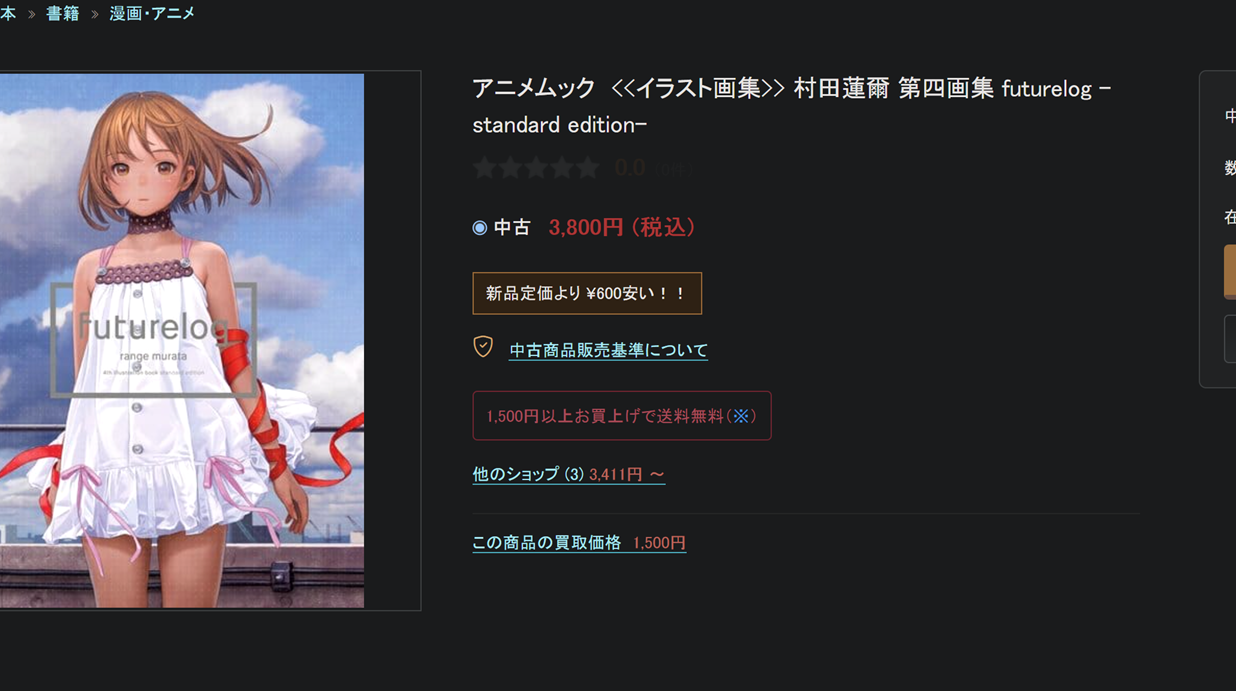Click the orange cart button at right edge
This screenshot has width=1236, height=691.
1230,272
